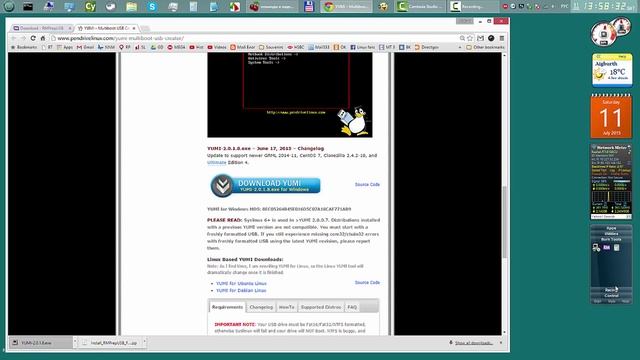This screenshot has height=360, width=640.
Task: Open the Changelog tab below downloads
Action: point(261,307)
